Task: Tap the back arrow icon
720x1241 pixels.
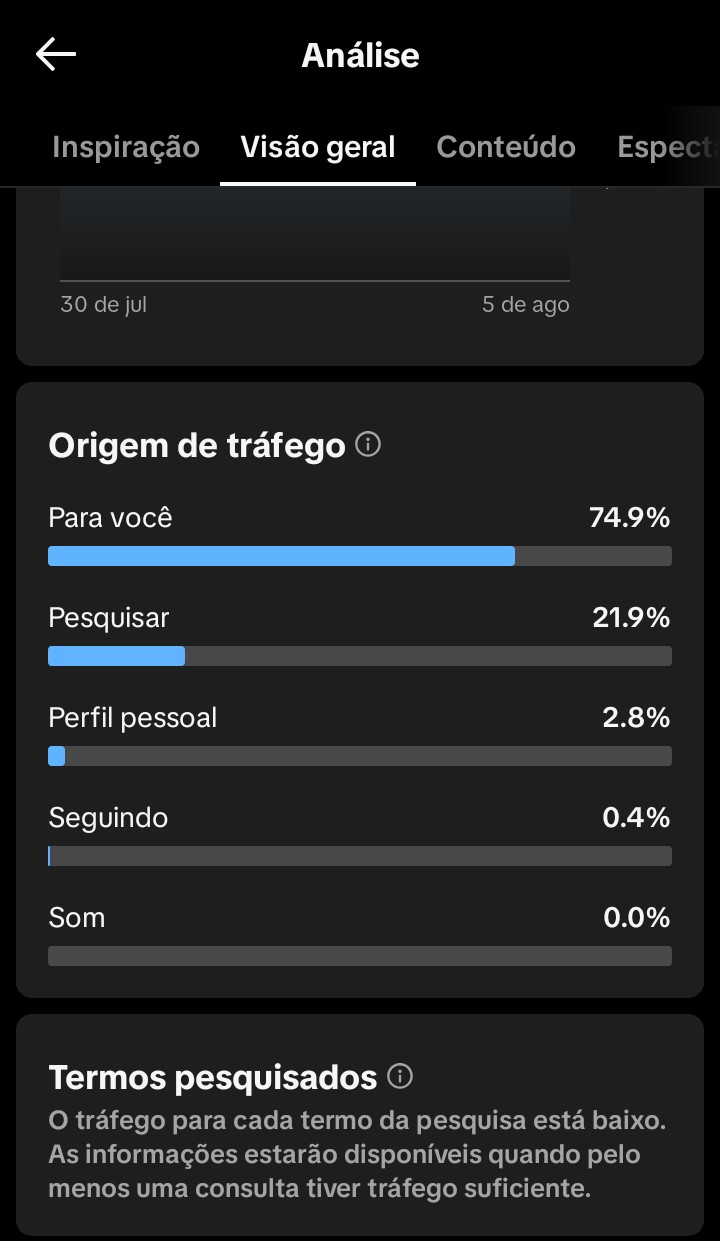Action: coord(56,55)
